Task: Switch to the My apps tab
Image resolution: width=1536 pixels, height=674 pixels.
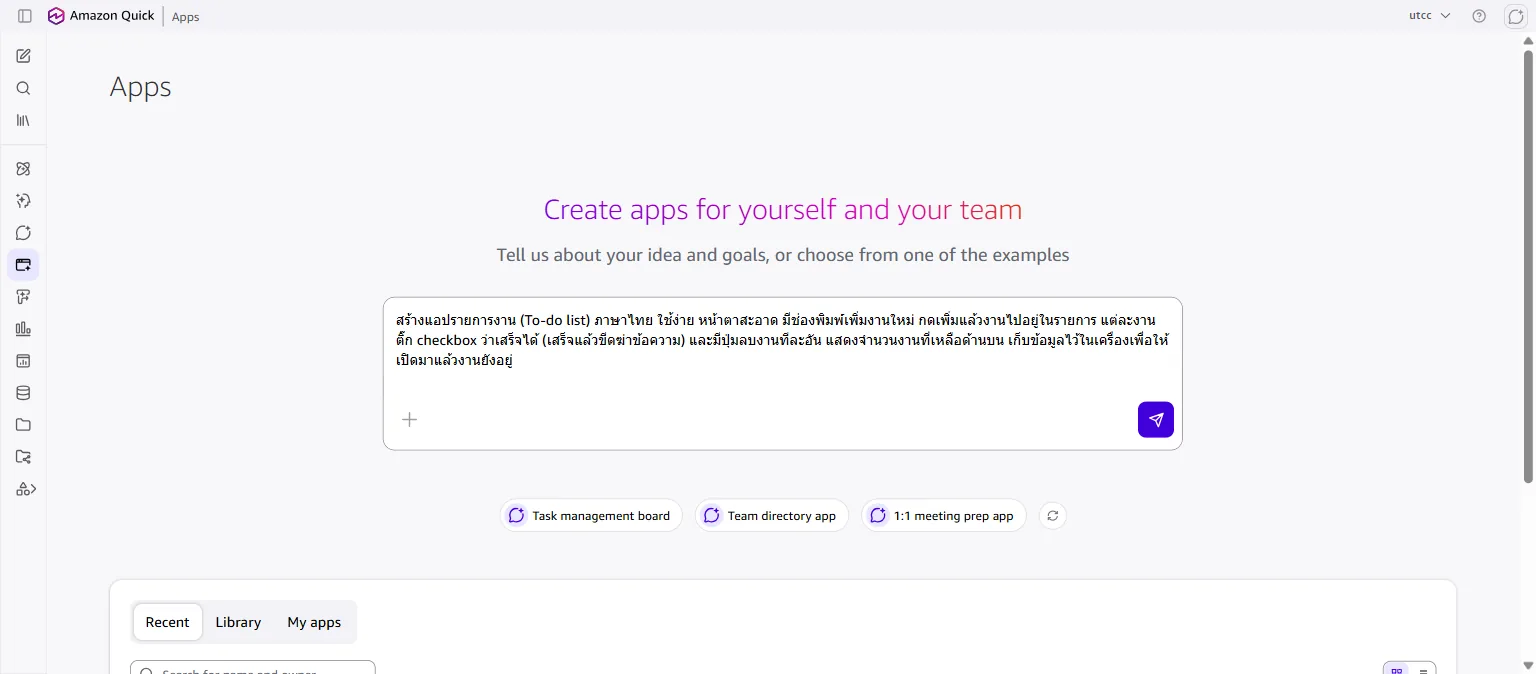Action: click(314, 622)
